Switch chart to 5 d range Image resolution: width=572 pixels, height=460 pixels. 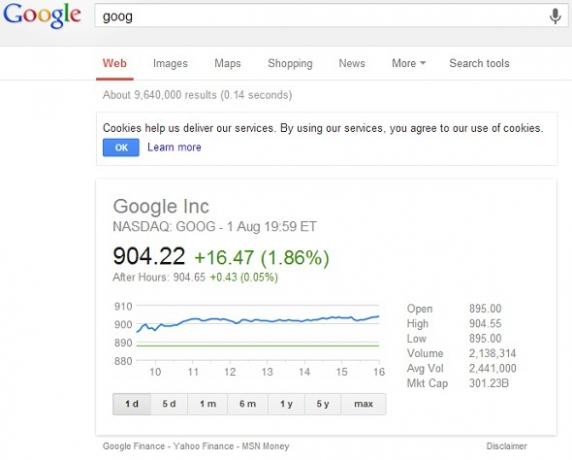[x=169, y=404]
